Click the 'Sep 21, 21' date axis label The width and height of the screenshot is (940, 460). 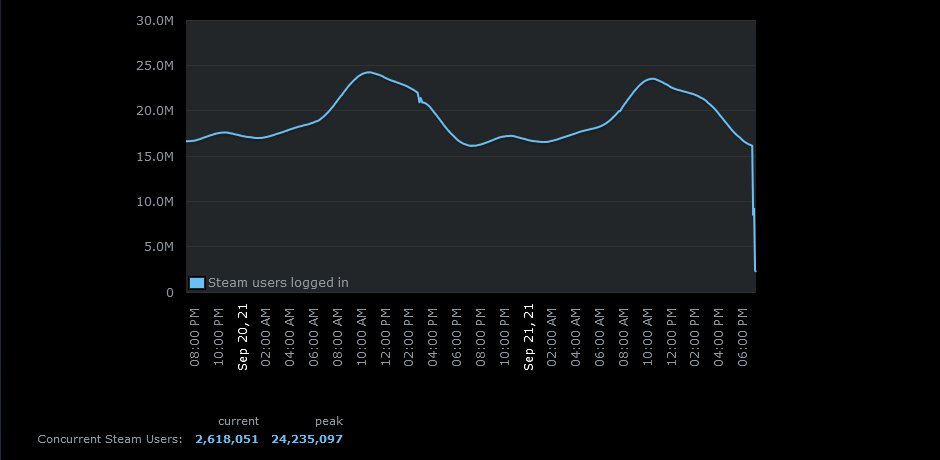pos(529,337)
